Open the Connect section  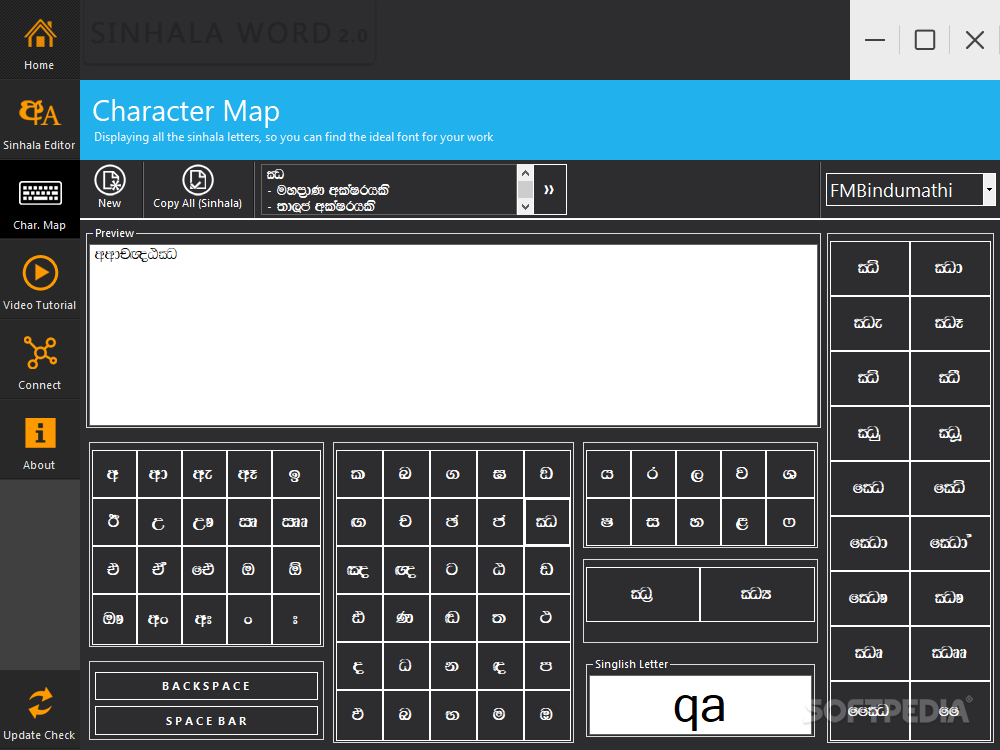coord(40,360)
